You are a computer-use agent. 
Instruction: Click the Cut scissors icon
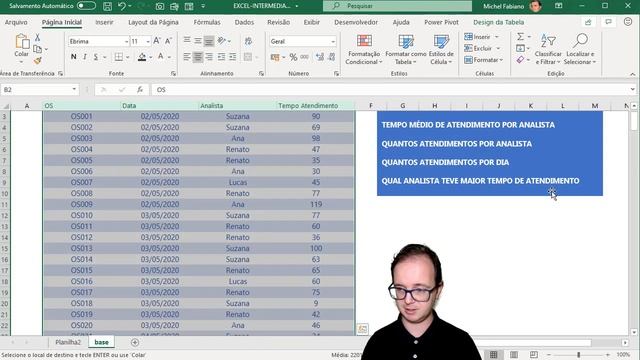[38, 38]
